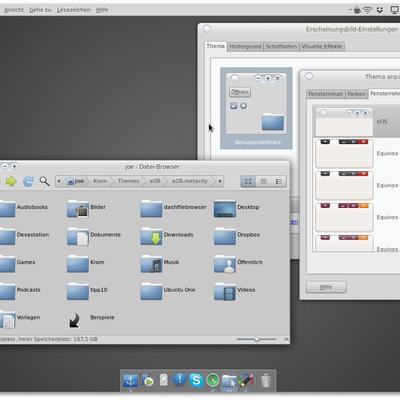This screenshot has width=400, height=400.
Task: Click the blue exclamation icon in dock
Action: (x=179, y=379)
